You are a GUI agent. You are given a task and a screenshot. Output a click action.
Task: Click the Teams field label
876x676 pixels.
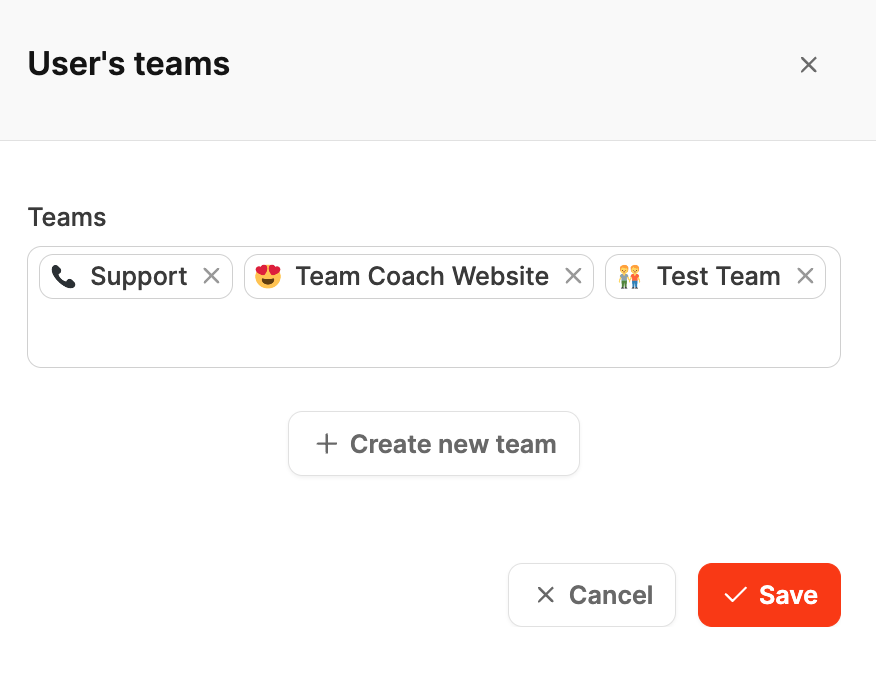tap(67, 217)
